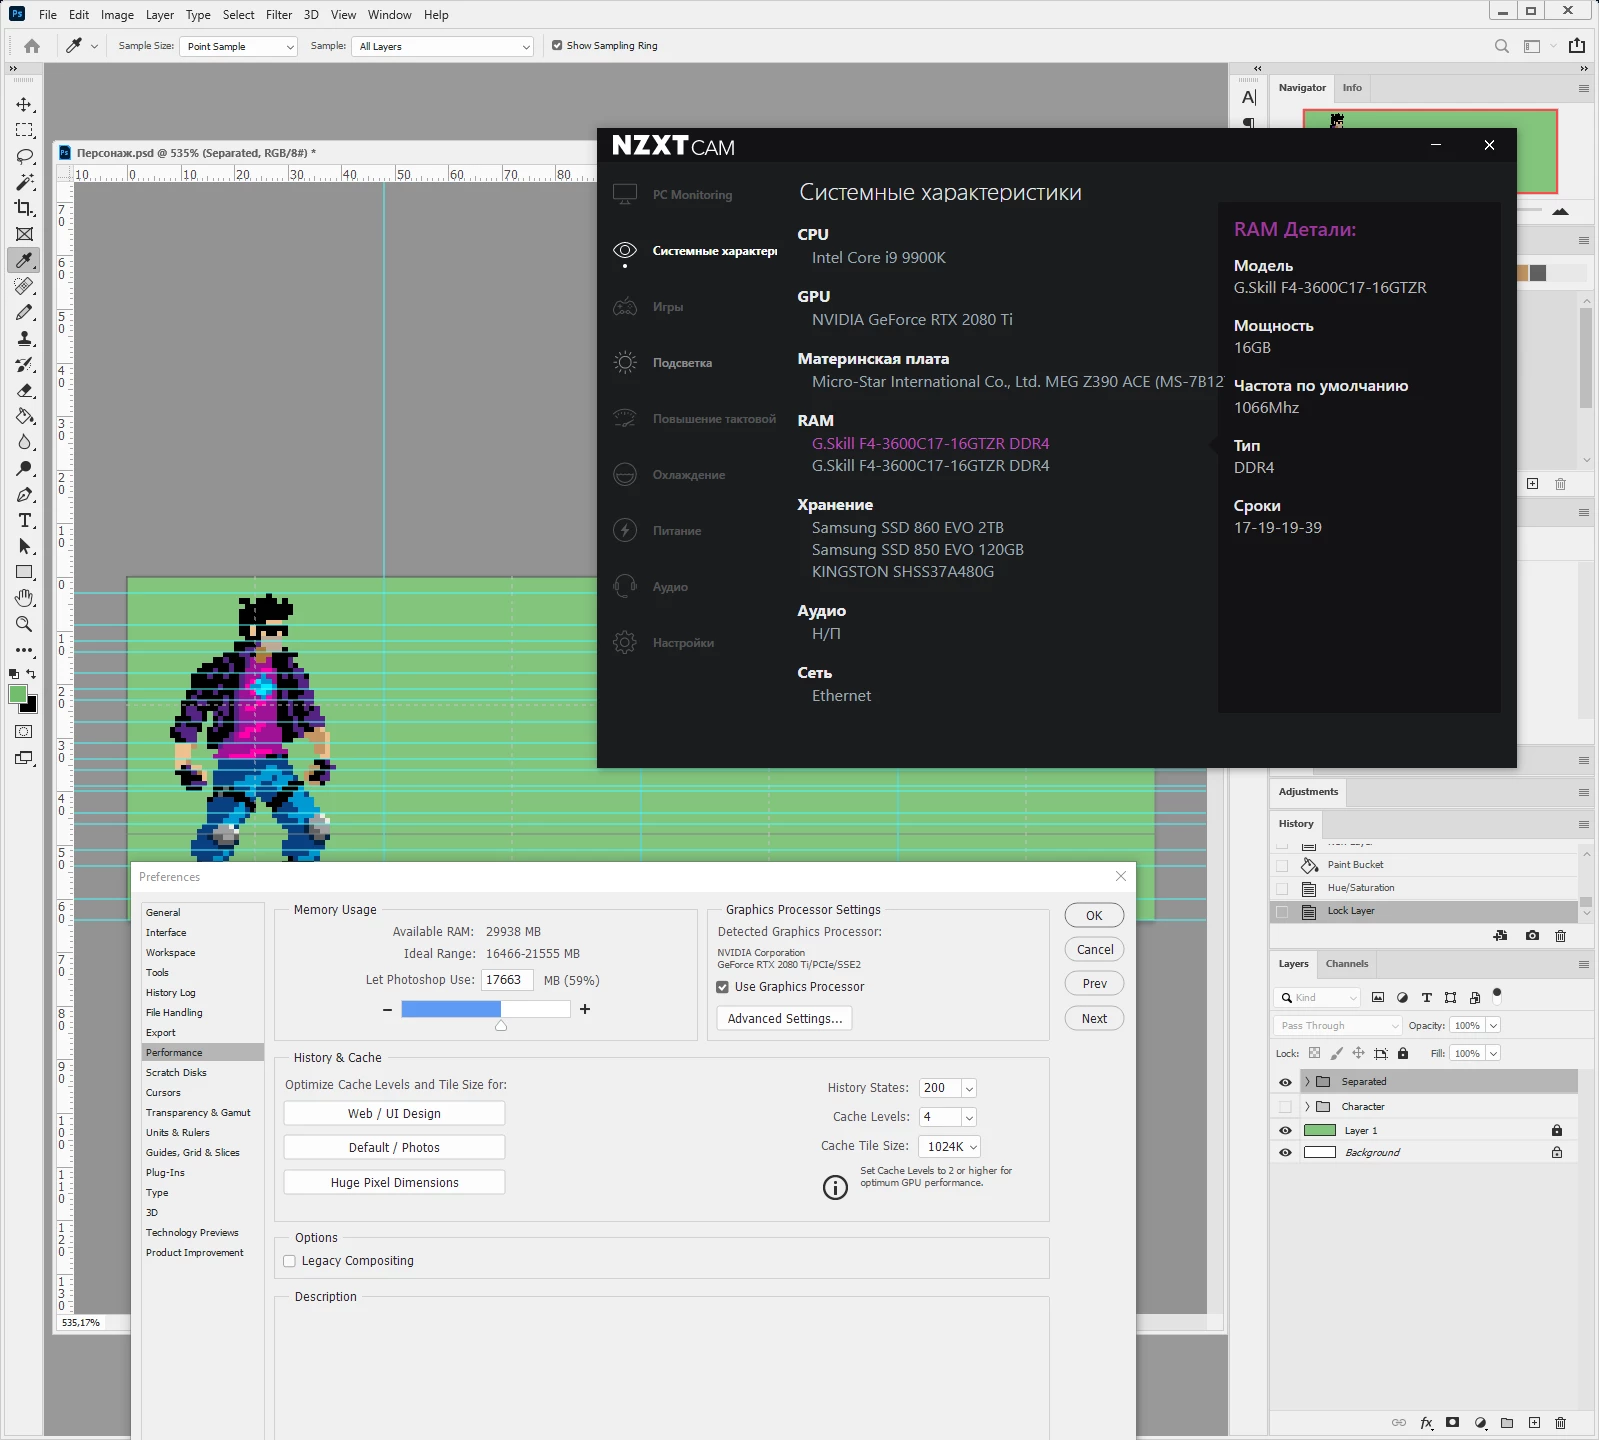Screen dimensions: 1599x1440
Task: Select the Magic Wand tool
Action: click(24, 183)
